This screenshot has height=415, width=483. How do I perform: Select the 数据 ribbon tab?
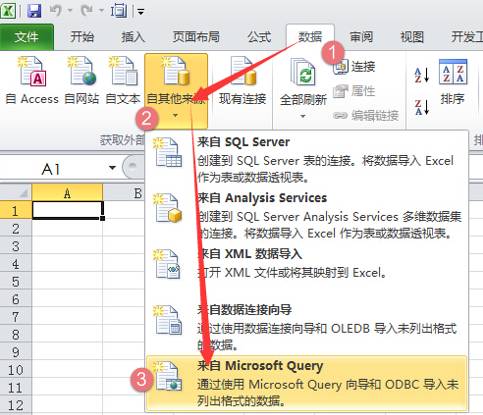click(x=310, y=37)
